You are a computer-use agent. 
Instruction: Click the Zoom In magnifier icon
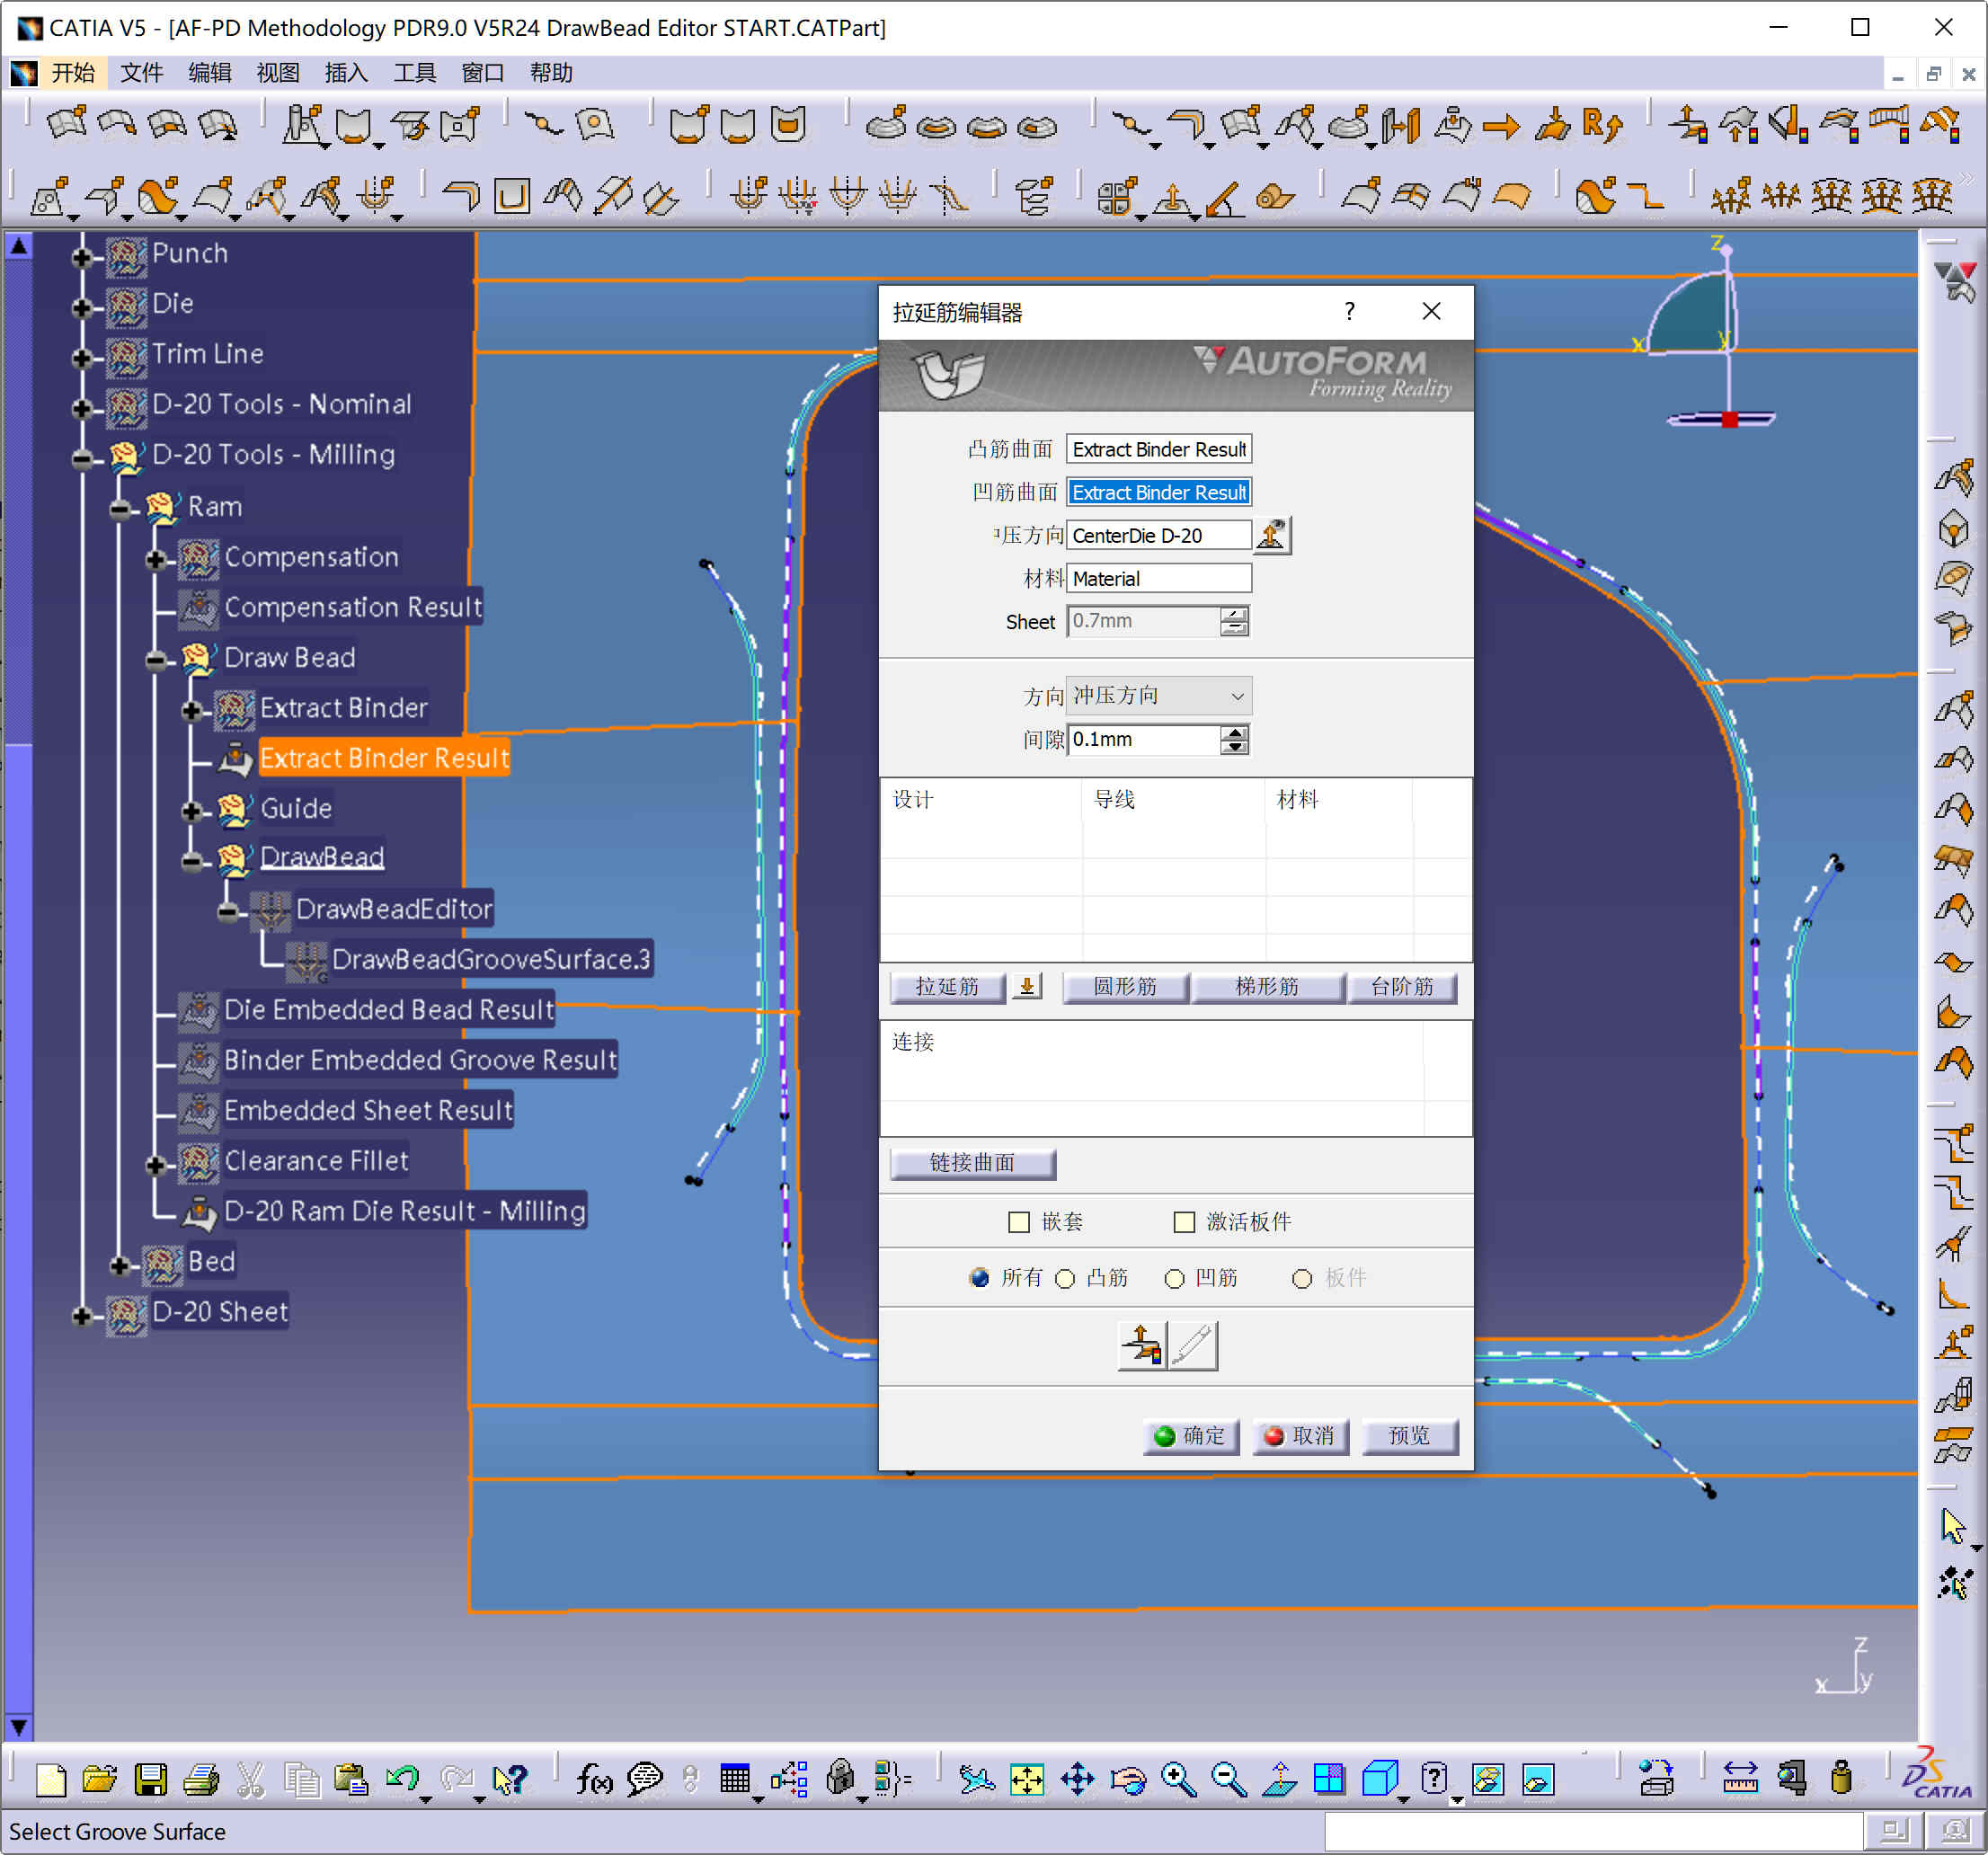coord(1178,1779)
